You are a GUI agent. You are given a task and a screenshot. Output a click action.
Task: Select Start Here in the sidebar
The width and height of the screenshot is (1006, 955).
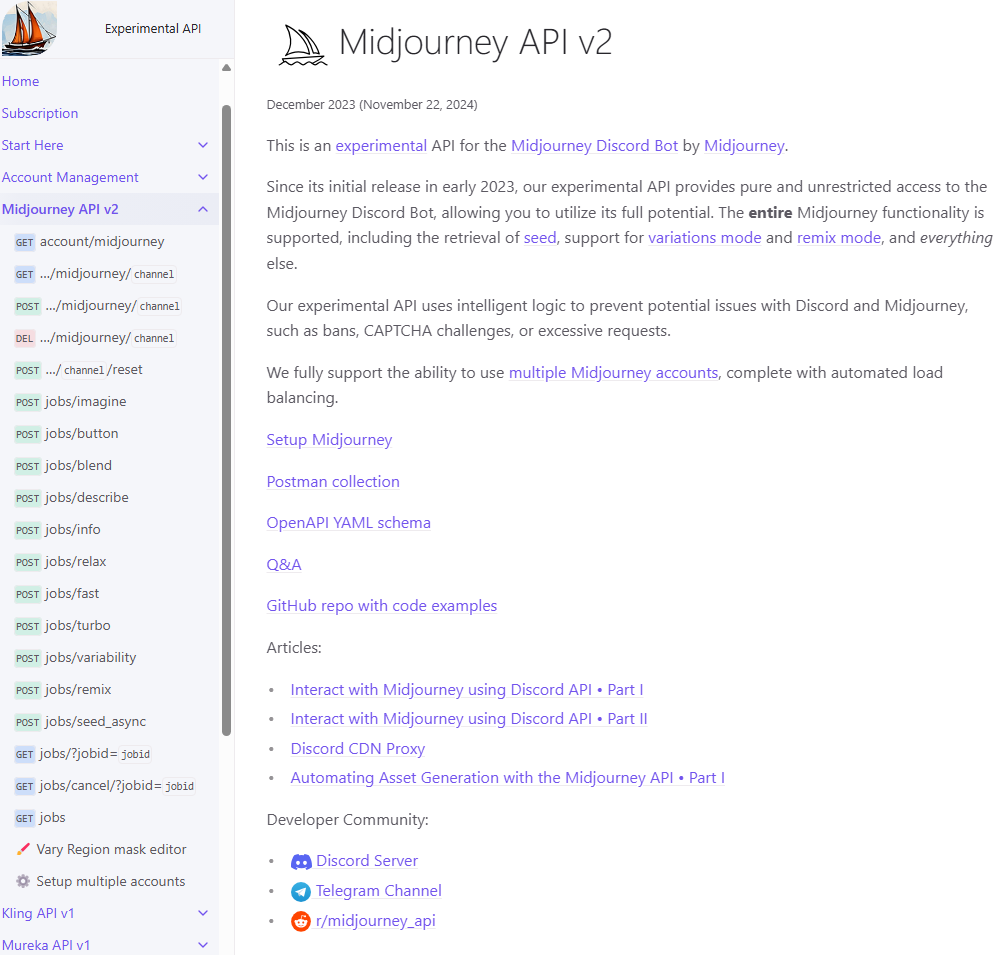click(x=32, y=146)
